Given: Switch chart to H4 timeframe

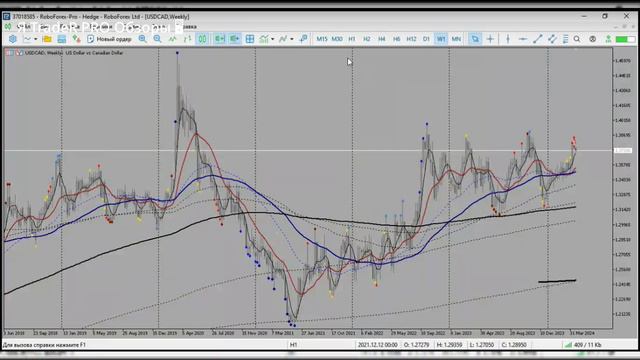Looking at the screenshot, I should point(382,39).
